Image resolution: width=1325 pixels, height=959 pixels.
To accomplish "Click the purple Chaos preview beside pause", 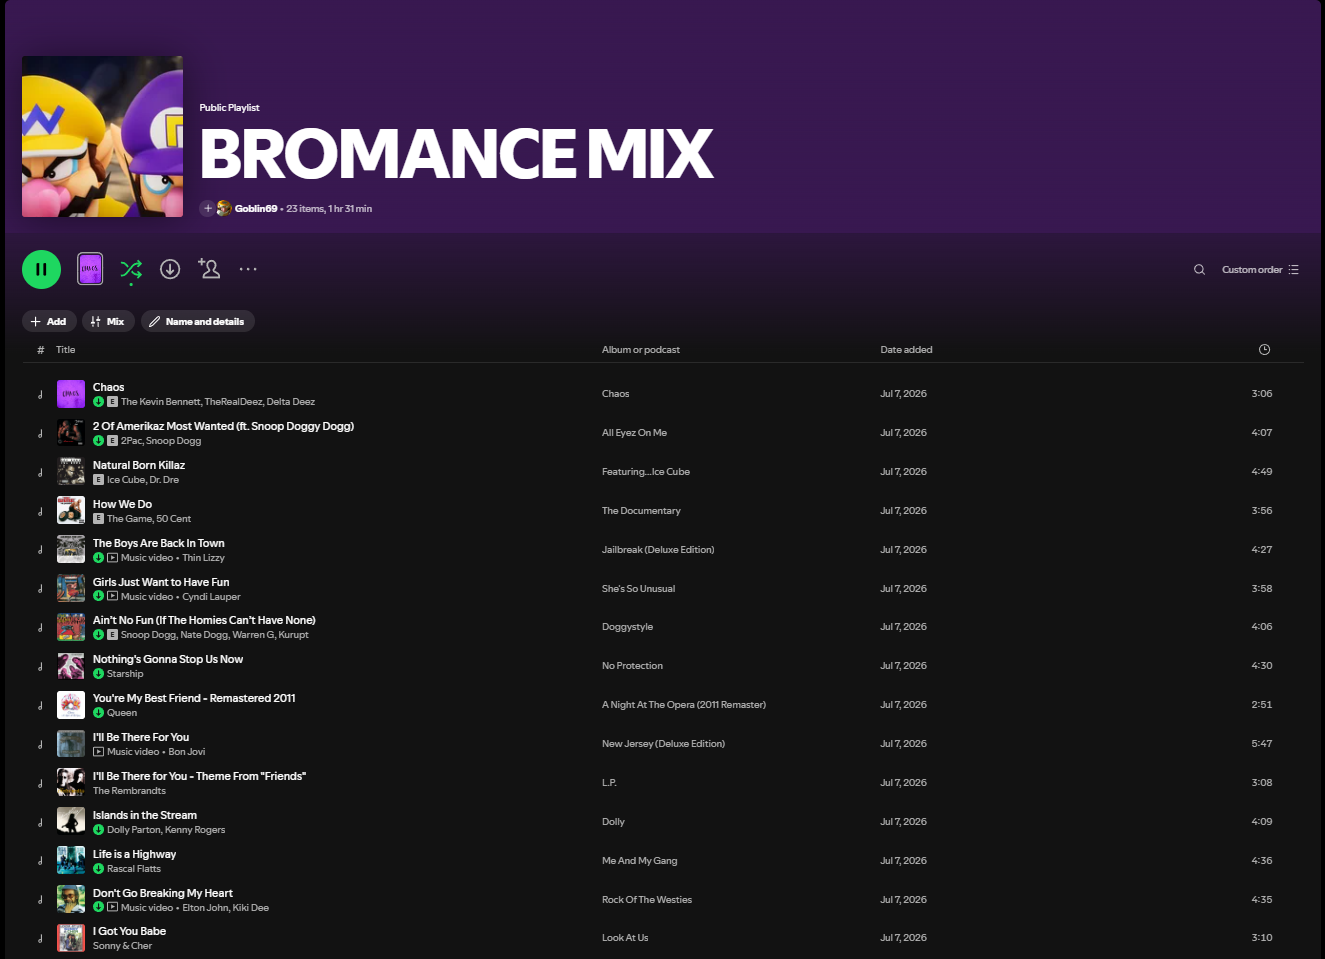I will pos(90,268).
